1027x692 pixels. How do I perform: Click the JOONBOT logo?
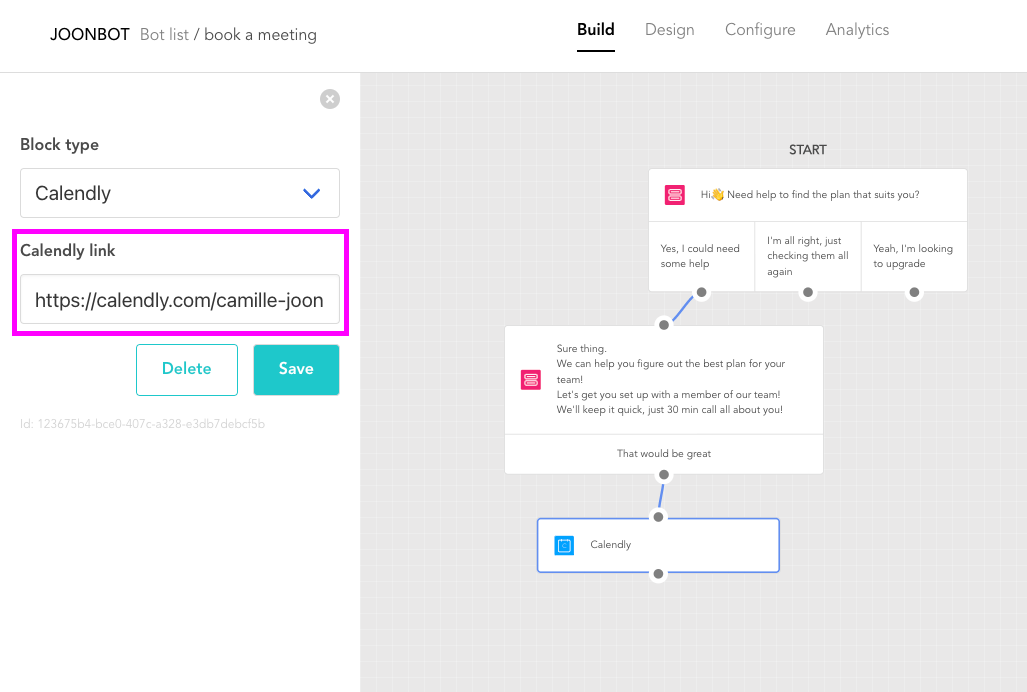click(x=90, y=35)
